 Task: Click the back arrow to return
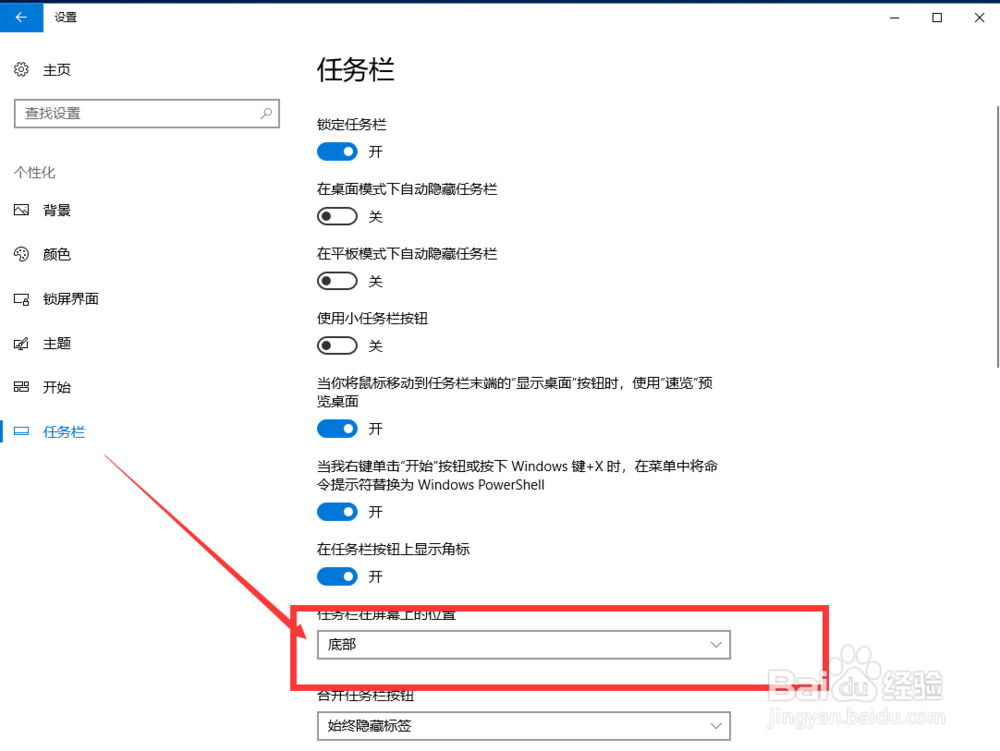tap(21, 17)
